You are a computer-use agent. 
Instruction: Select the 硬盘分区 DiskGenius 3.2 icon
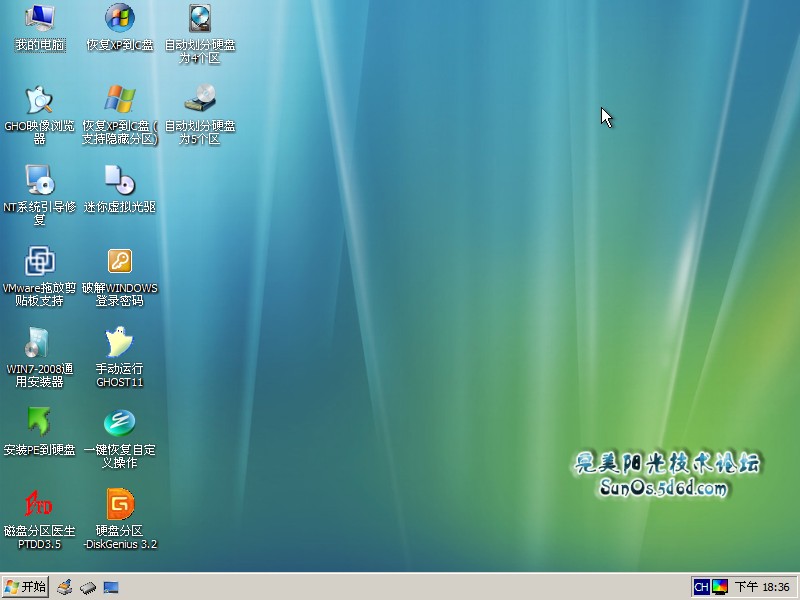pos(120,503)
